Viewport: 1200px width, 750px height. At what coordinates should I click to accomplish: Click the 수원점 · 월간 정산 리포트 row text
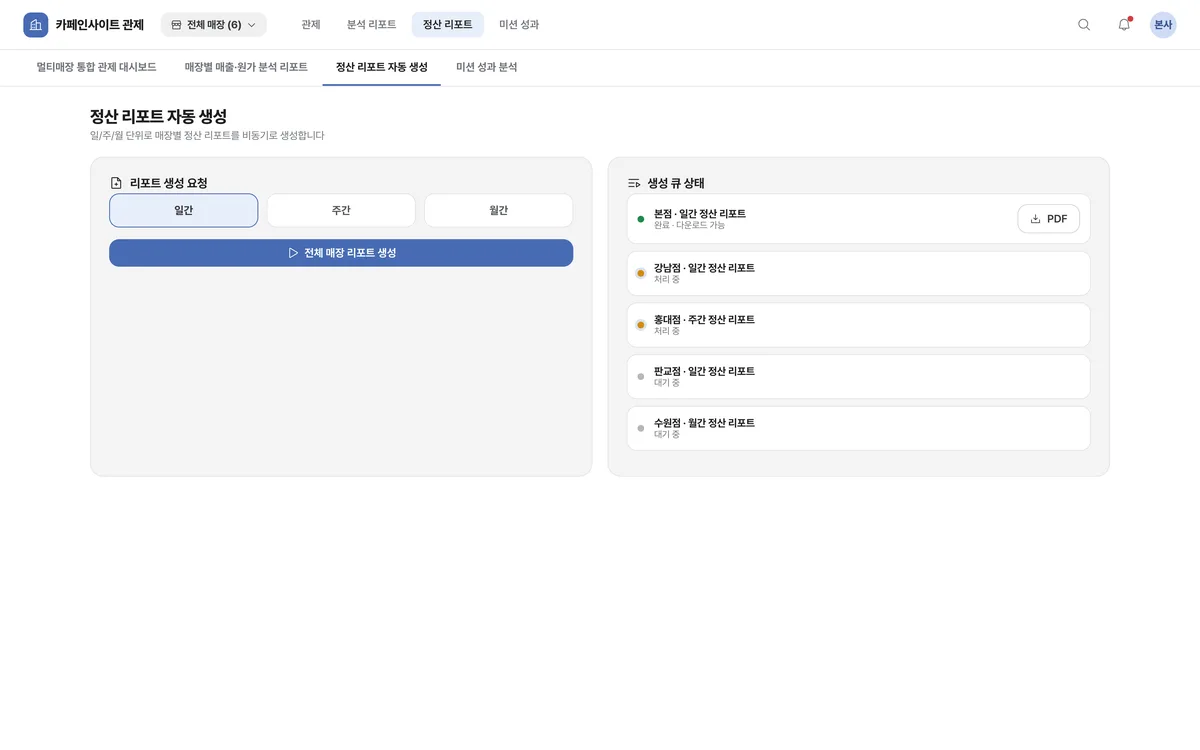pos(704,423)
